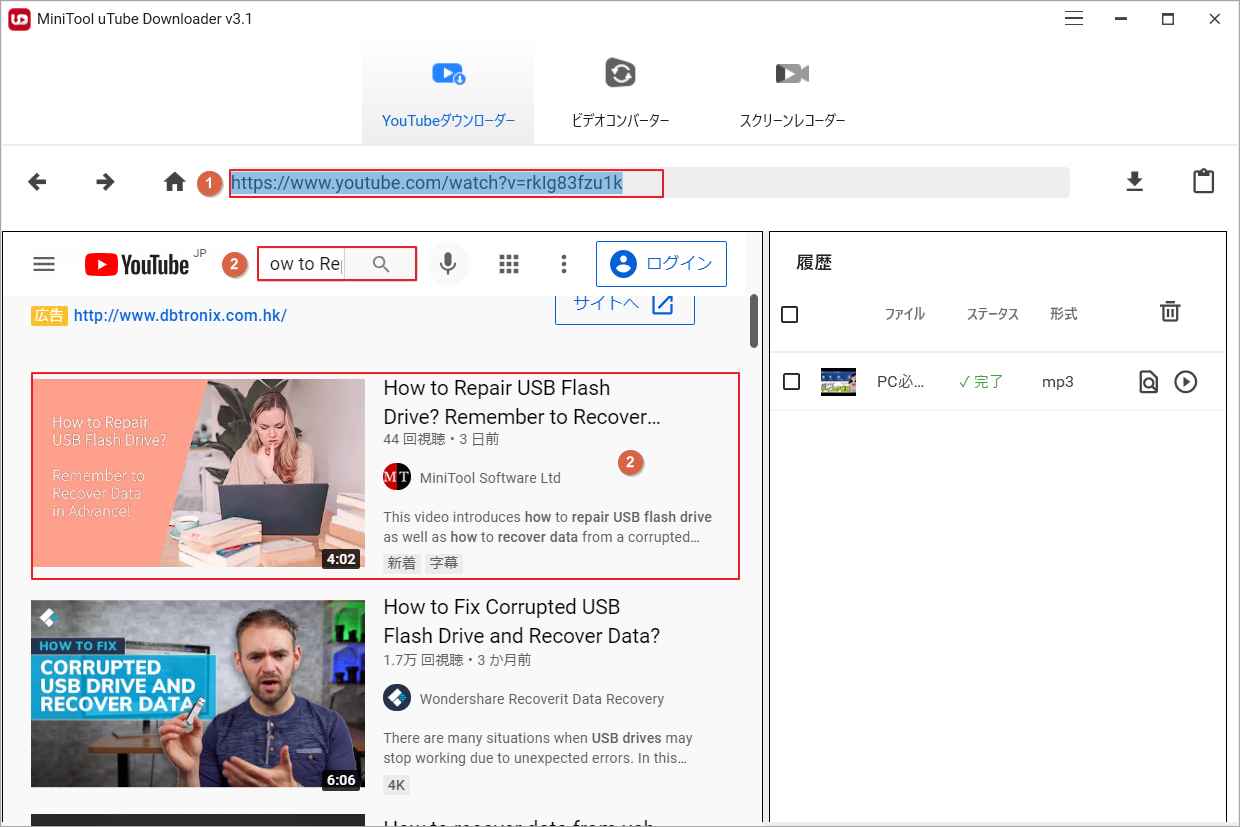This screenshot has width=1240, height=827.
Task: Click the clipboard paste URL icon
Action: pyautogui.click(x=1203, y=182)
